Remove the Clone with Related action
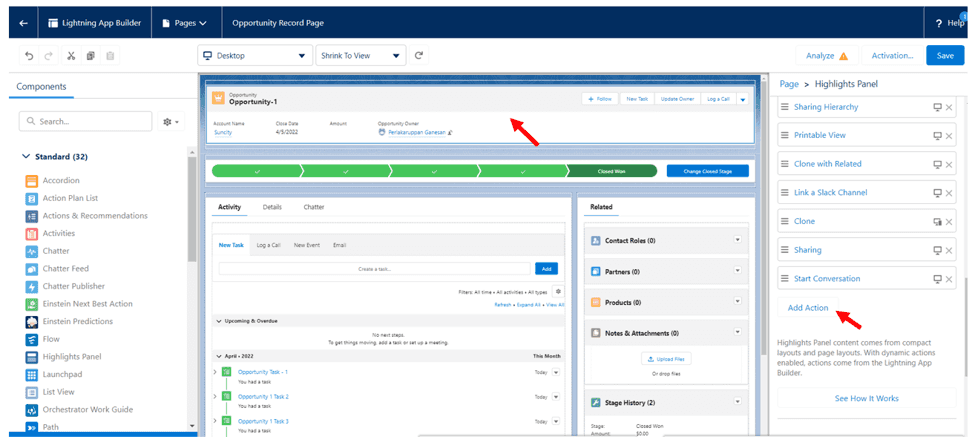The height and width of the screenshot is (448, 975). pyautogui.click(x=949, y=164)
